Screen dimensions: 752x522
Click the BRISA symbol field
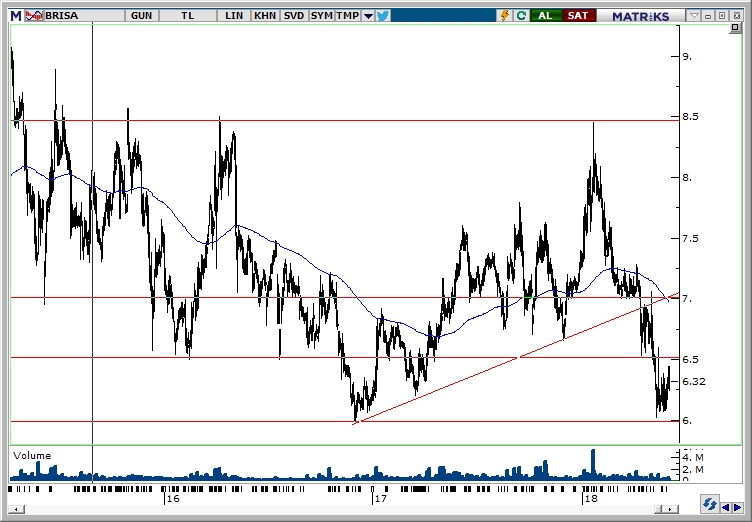click(84, 16)
